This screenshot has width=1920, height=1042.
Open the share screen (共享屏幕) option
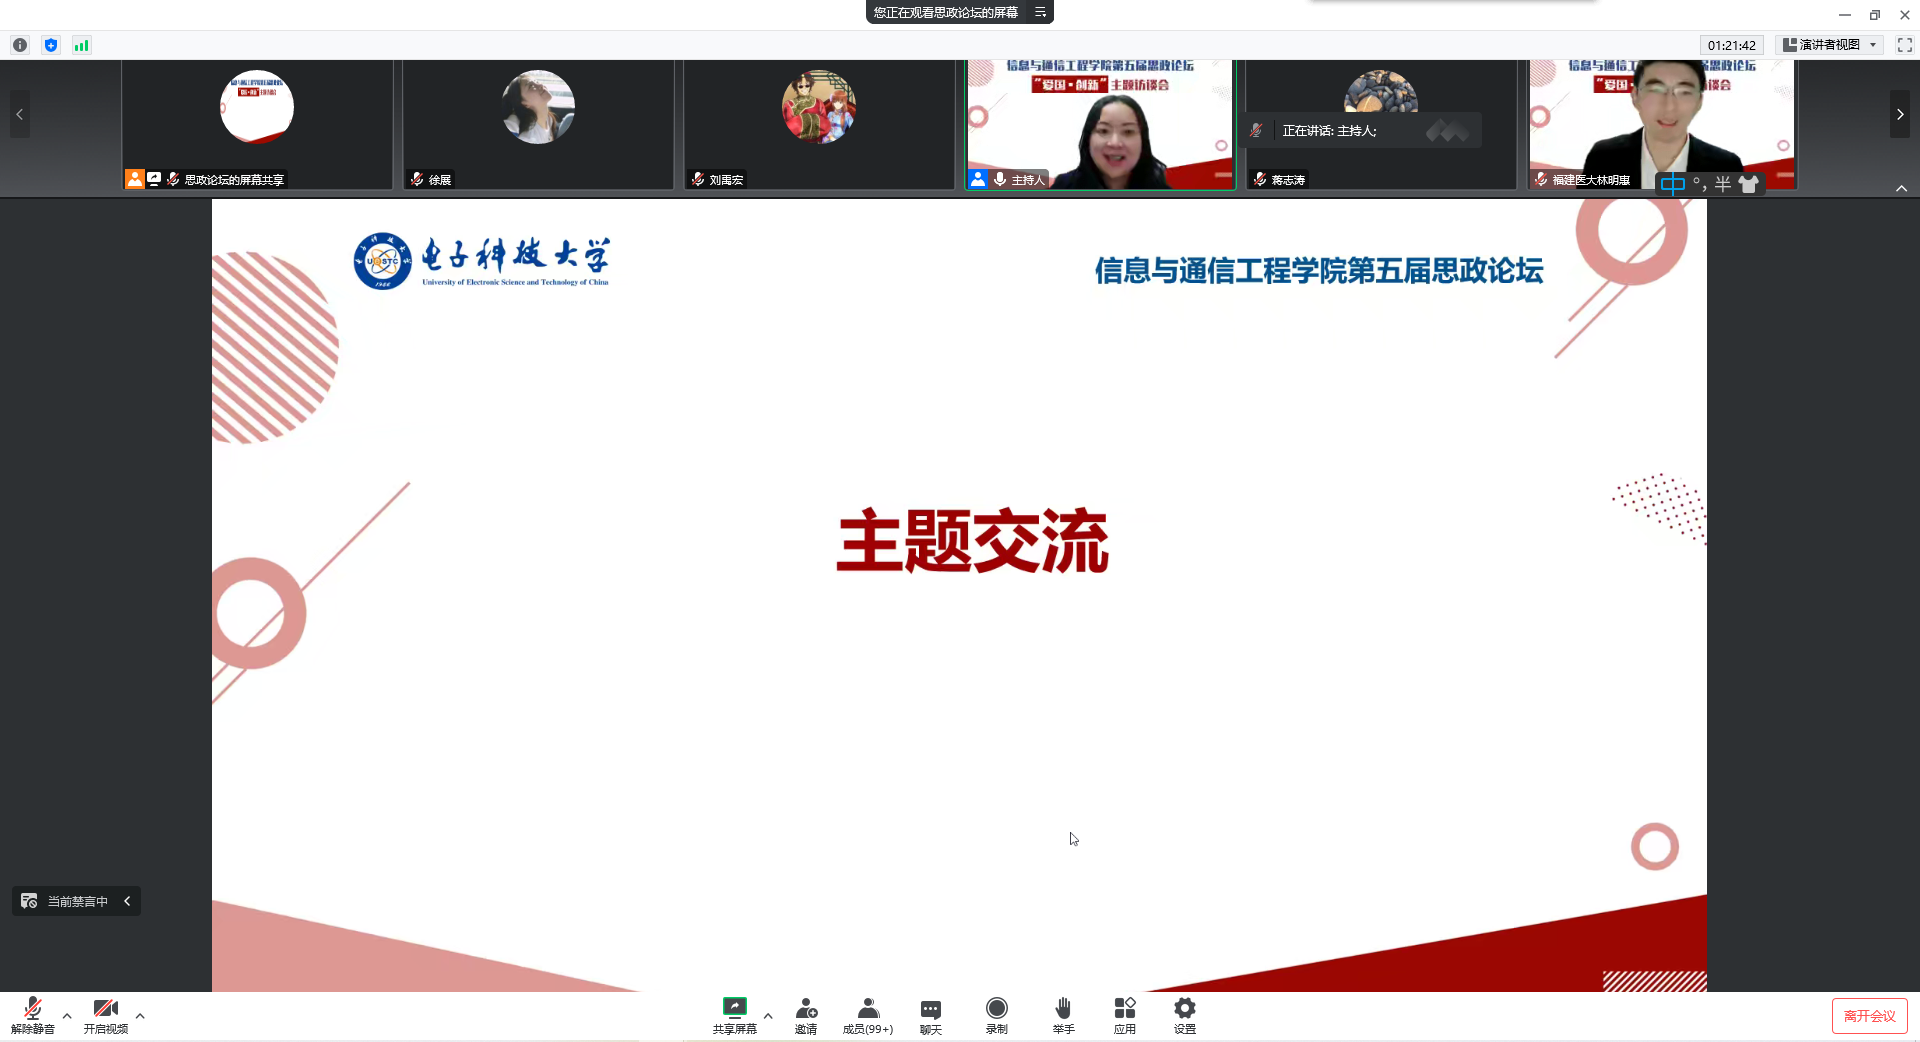[x=734, y=1014]
